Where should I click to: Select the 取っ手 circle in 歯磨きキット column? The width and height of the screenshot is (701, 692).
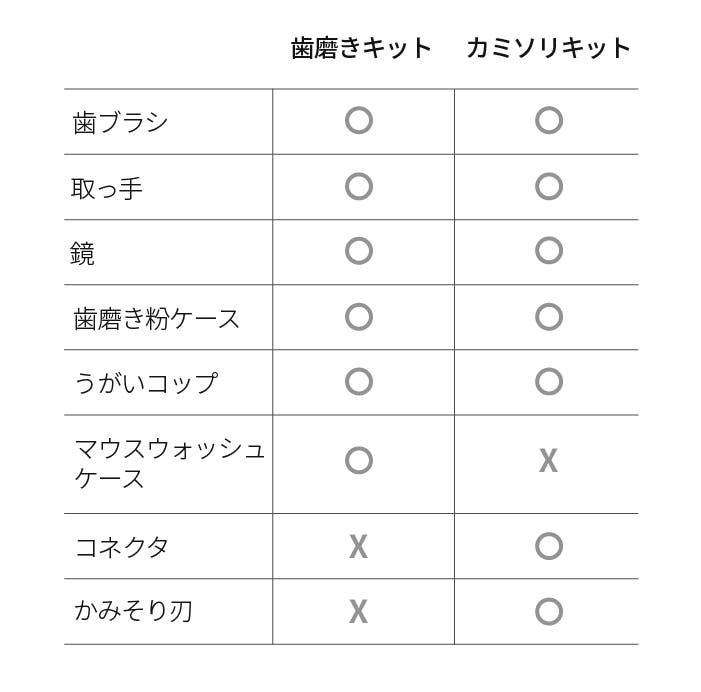358,186
